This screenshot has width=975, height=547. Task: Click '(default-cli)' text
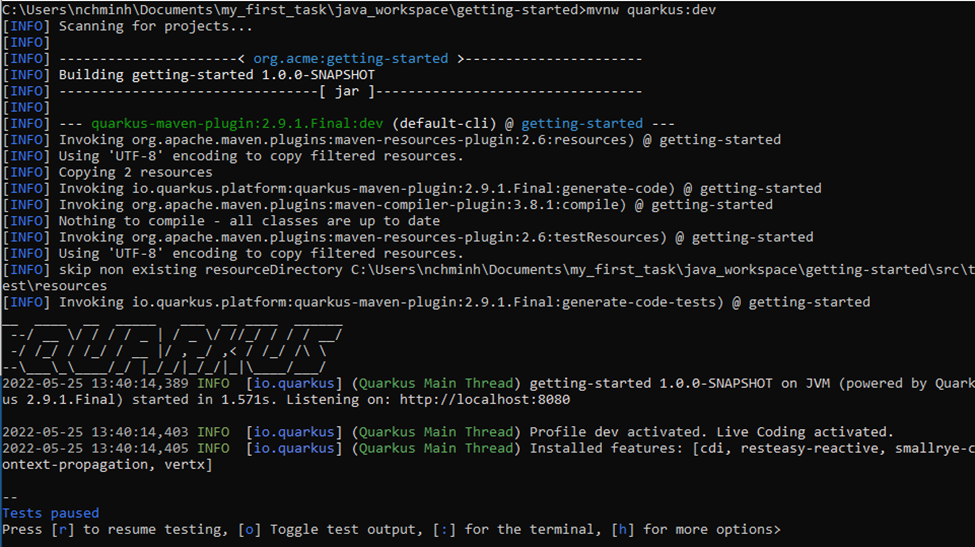444,124
